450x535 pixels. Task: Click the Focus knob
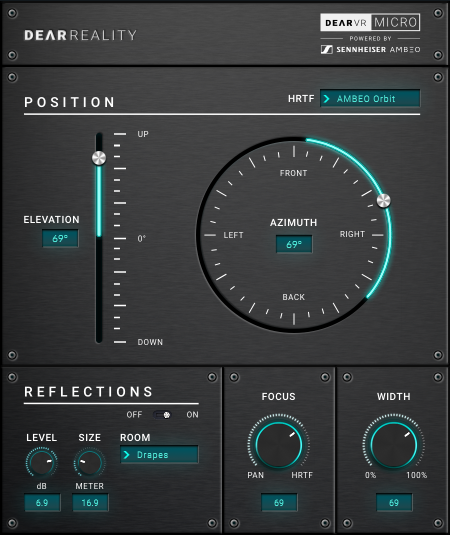pos(279,445)
